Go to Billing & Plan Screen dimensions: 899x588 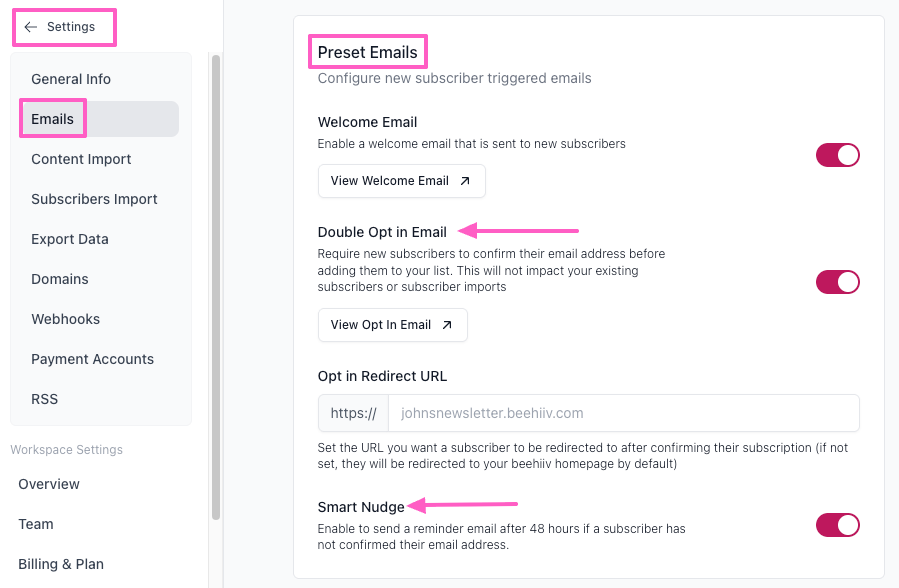[x=61, y=564]
